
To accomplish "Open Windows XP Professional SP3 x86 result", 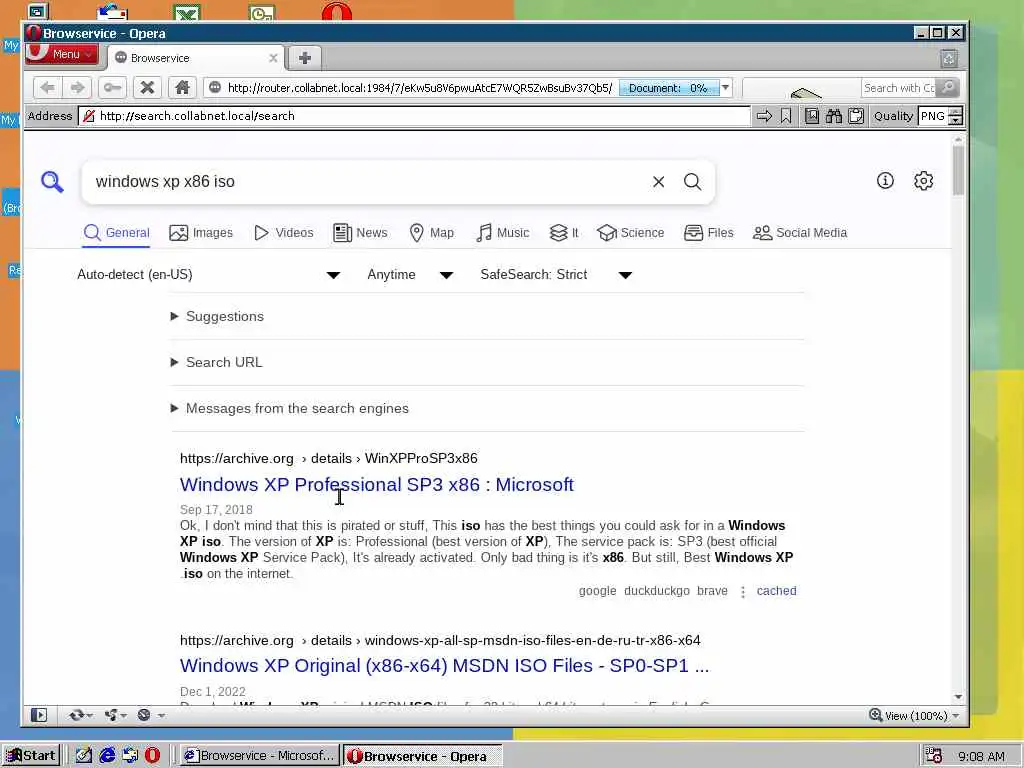I will point(377,485).
